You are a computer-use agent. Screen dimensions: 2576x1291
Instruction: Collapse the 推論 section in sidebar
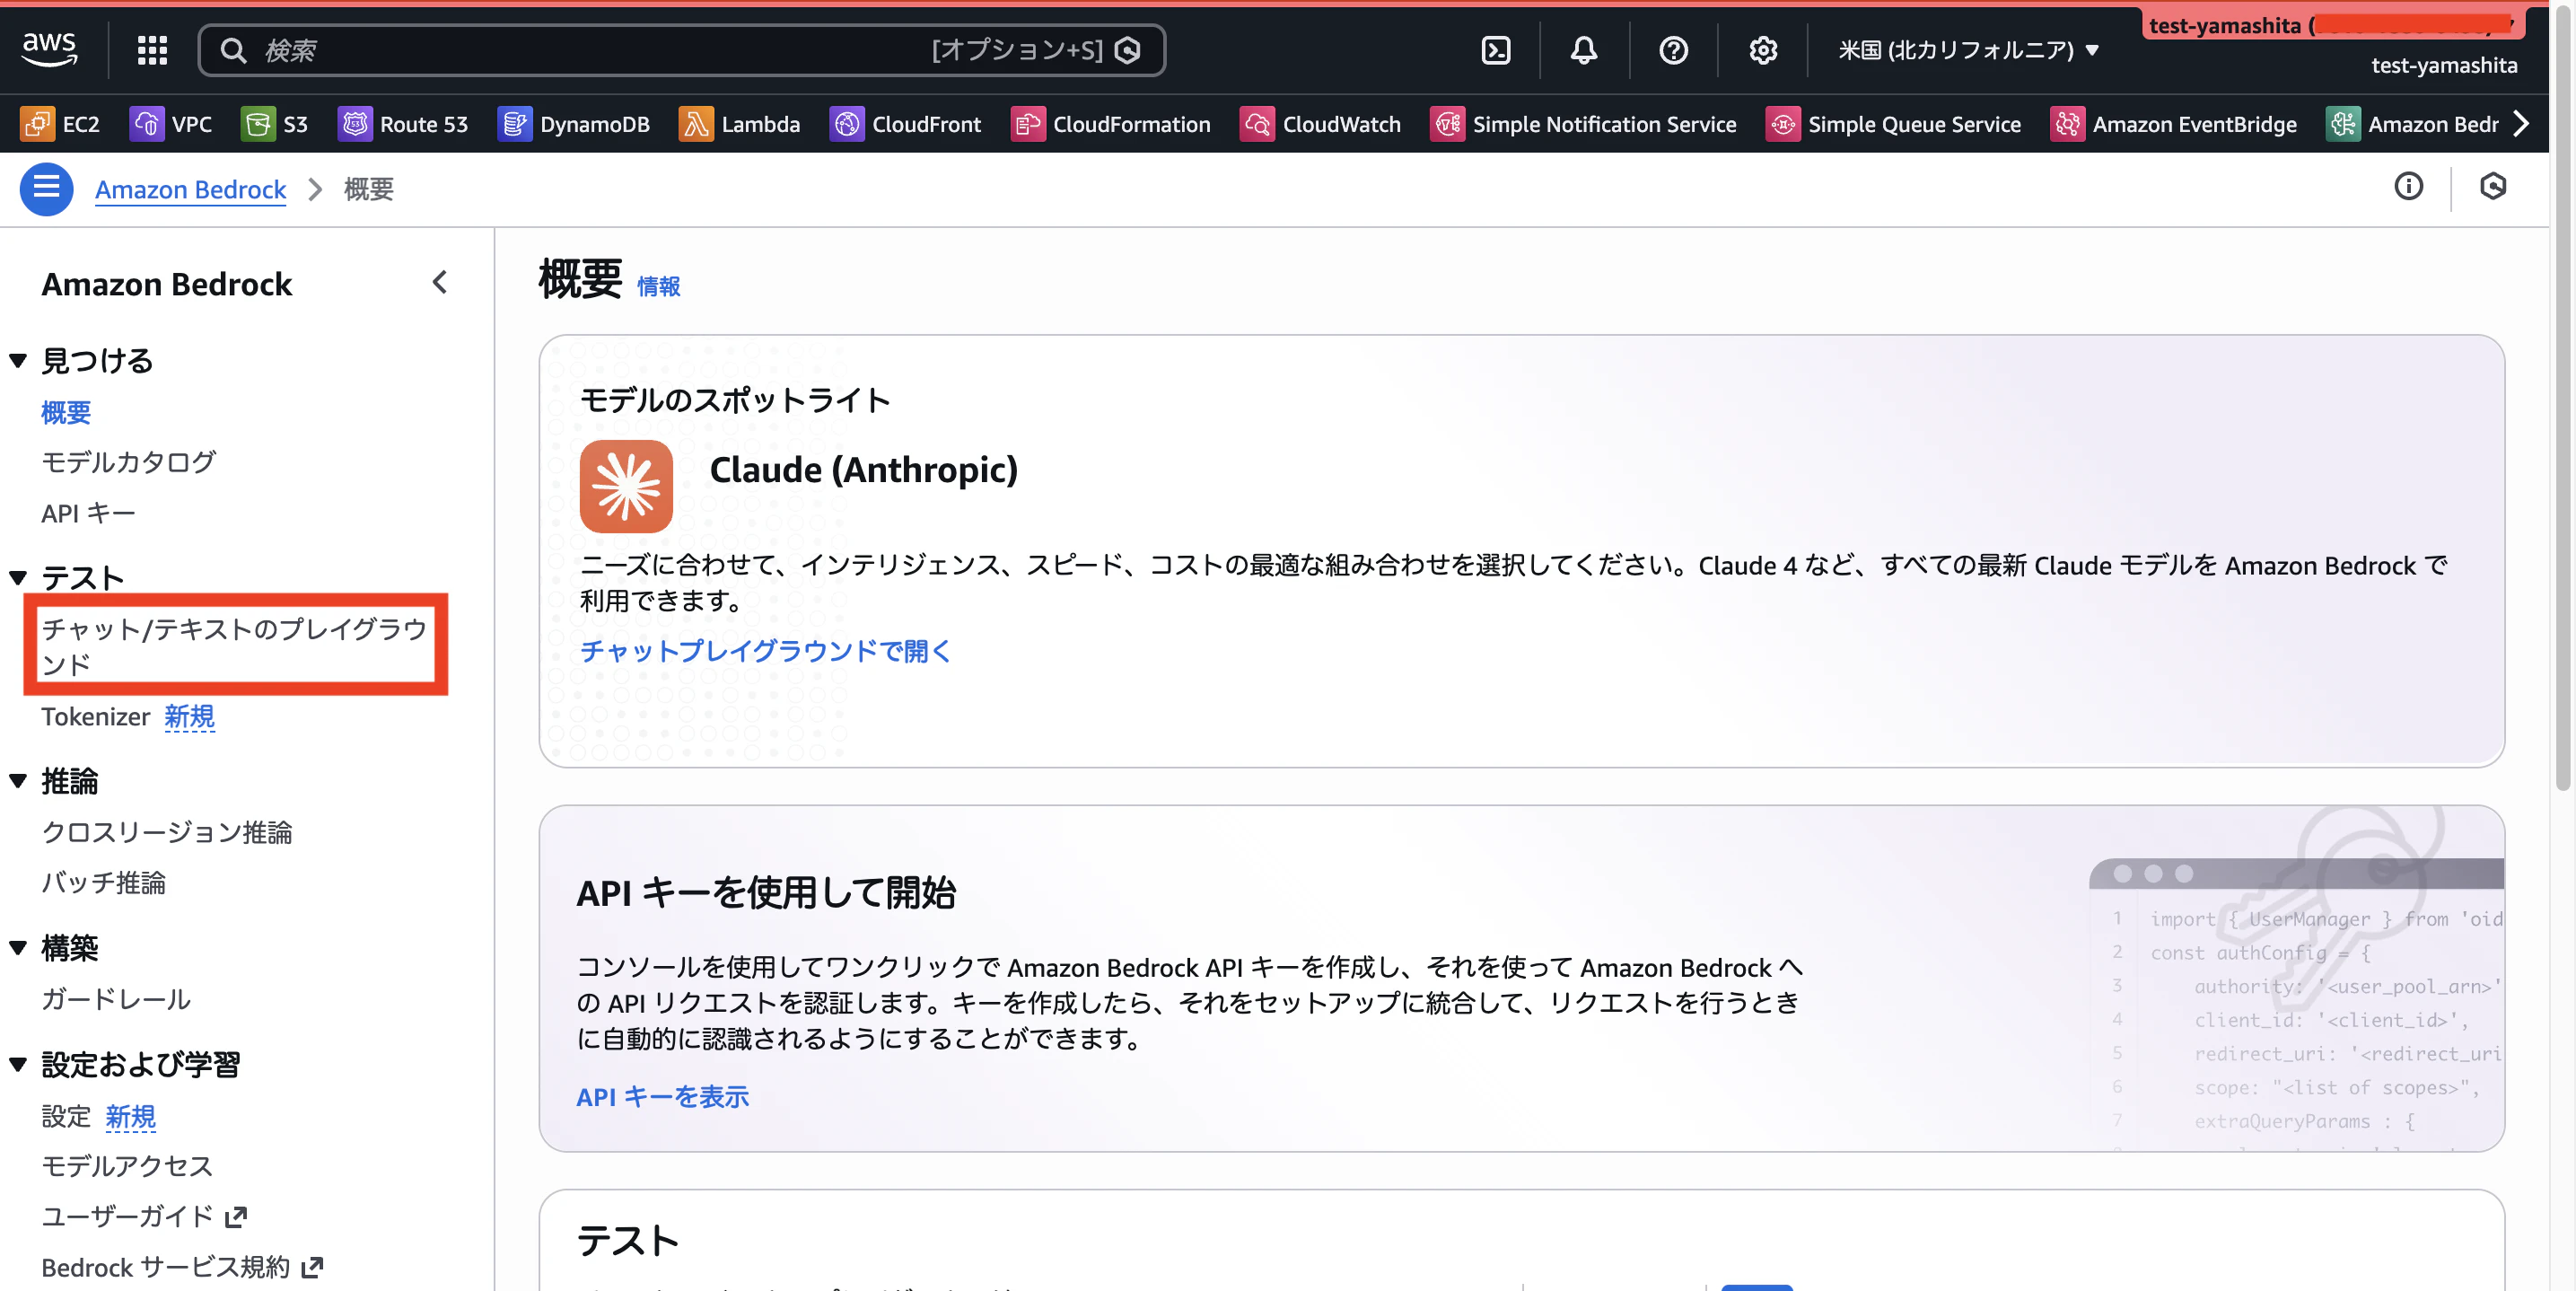[17, 781]
